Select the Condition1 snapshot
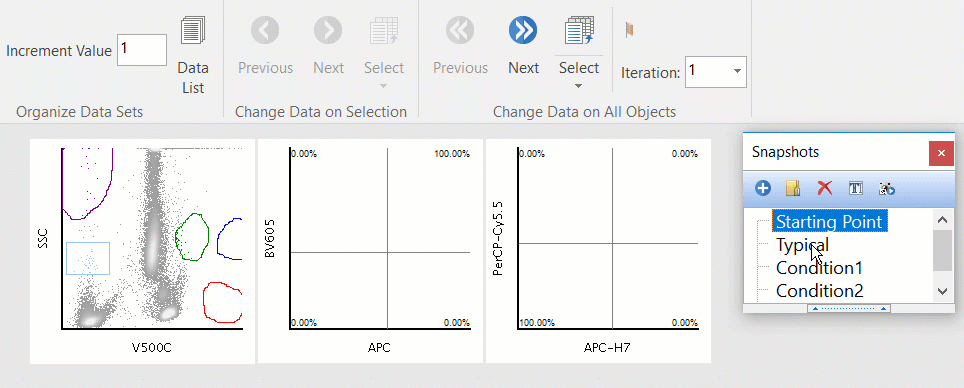The image size is (964, 388). tap(819, 267)
